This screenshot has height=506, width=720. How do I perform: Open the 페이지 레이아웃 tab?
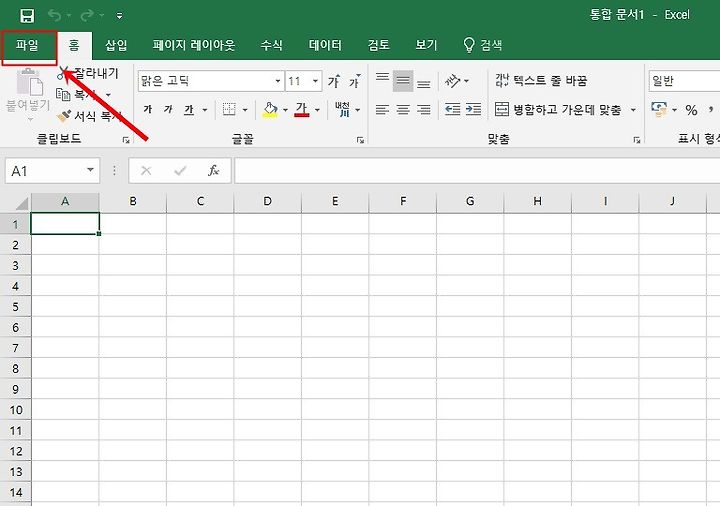point(194,45)
